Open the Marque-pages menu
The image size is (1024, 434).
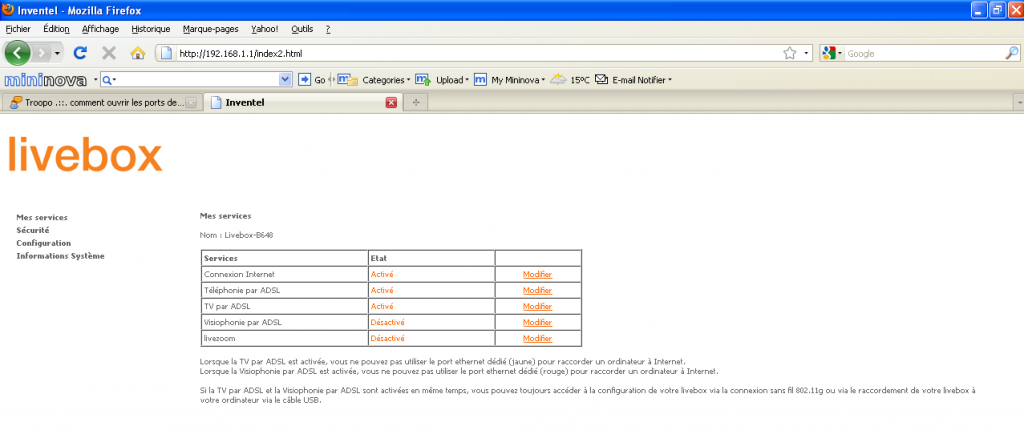point(210,29)
